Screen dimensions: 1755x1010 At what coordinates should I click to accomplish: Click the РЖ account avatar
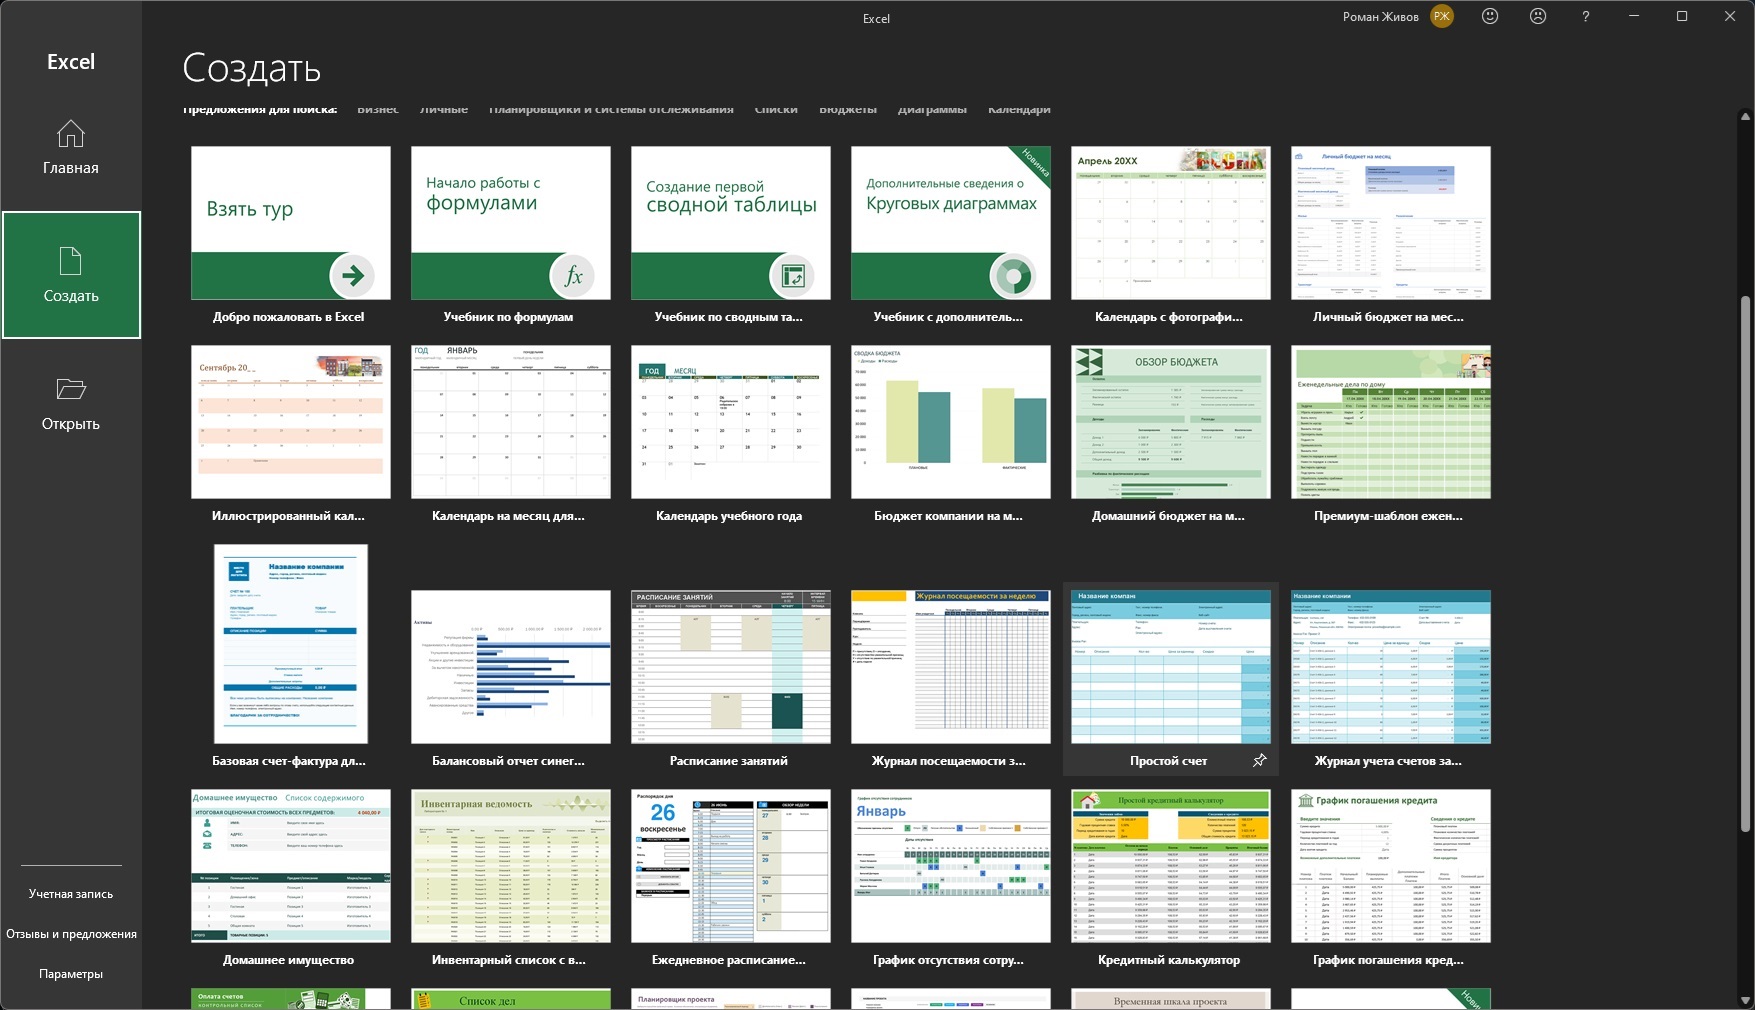pos(1442,16)
